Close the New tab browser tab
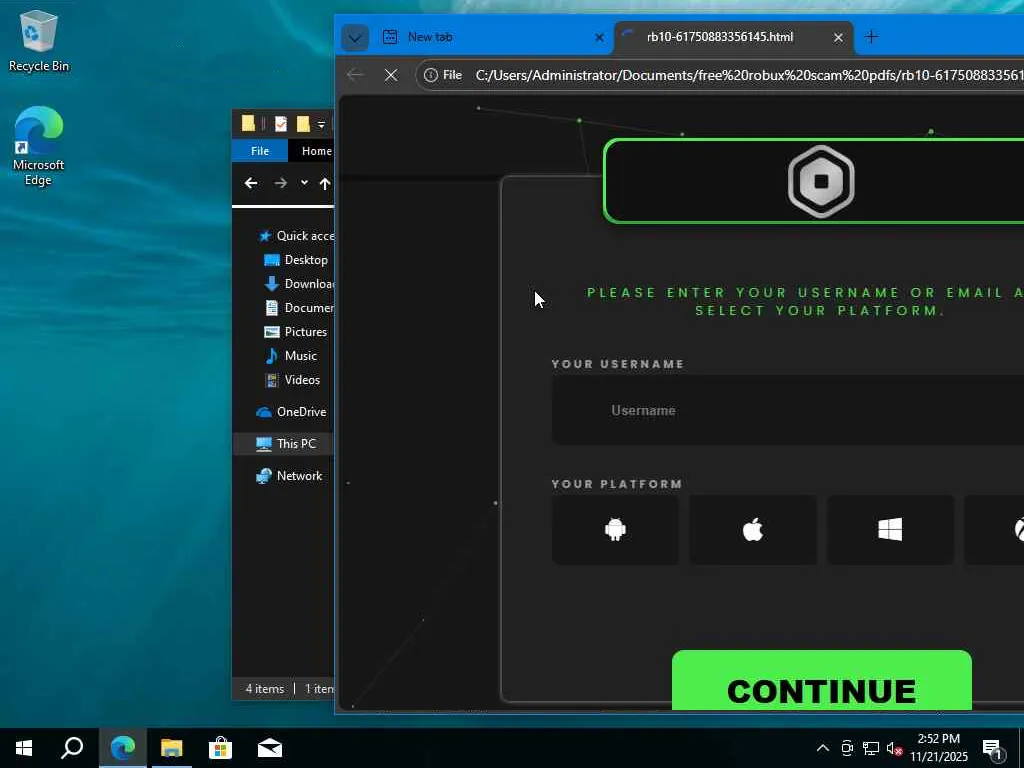Viewport: 1024px width, 768px height. coord(599,38)
